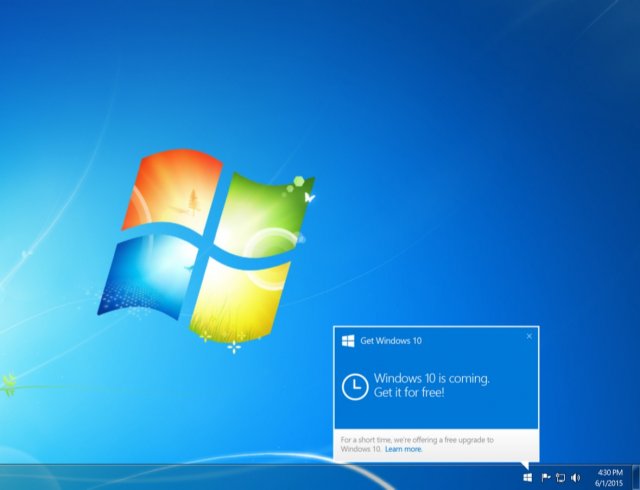Click the Show desktop strip in the tray

pyautogui.click(x=636, y=477)
